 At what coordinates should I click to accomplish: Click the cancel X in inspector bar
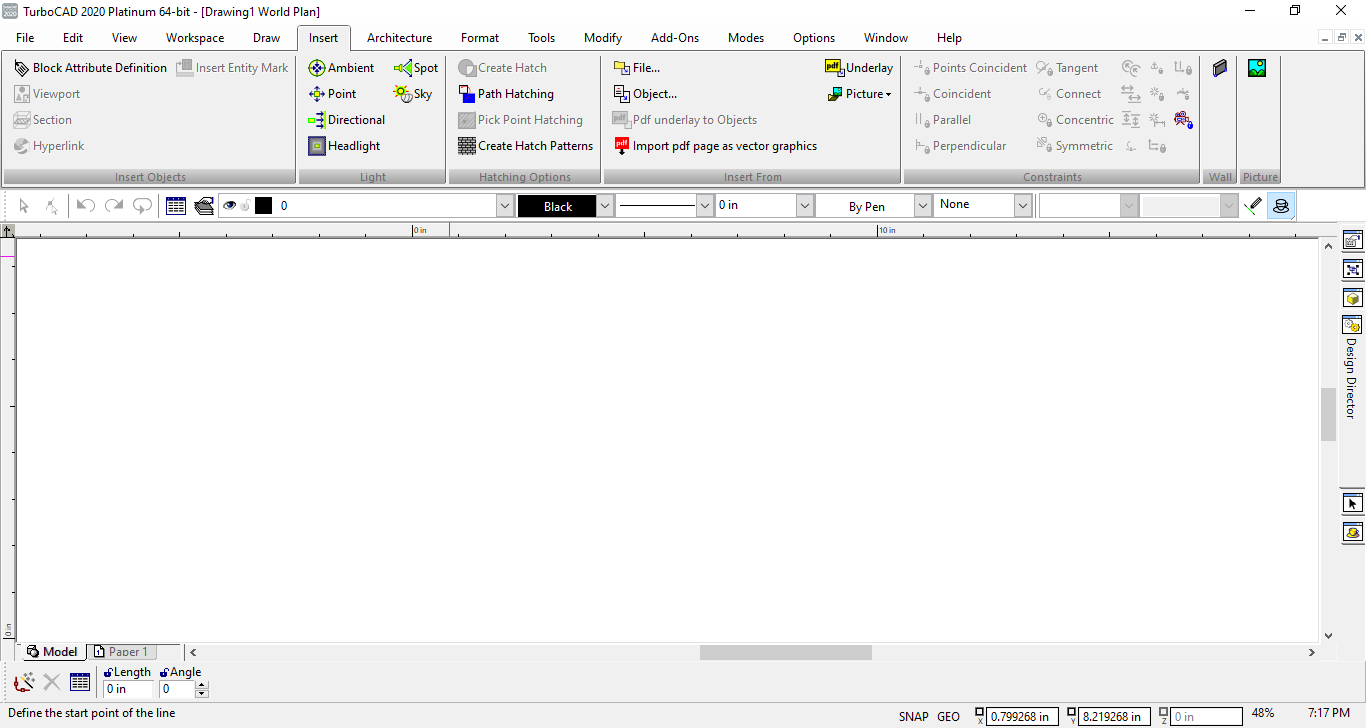(52, 682)
